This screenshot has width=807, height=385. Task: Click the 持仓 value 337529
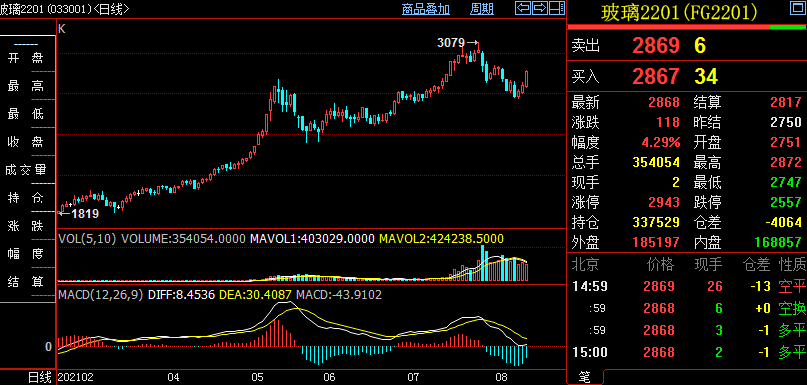[x=656, y=222]
